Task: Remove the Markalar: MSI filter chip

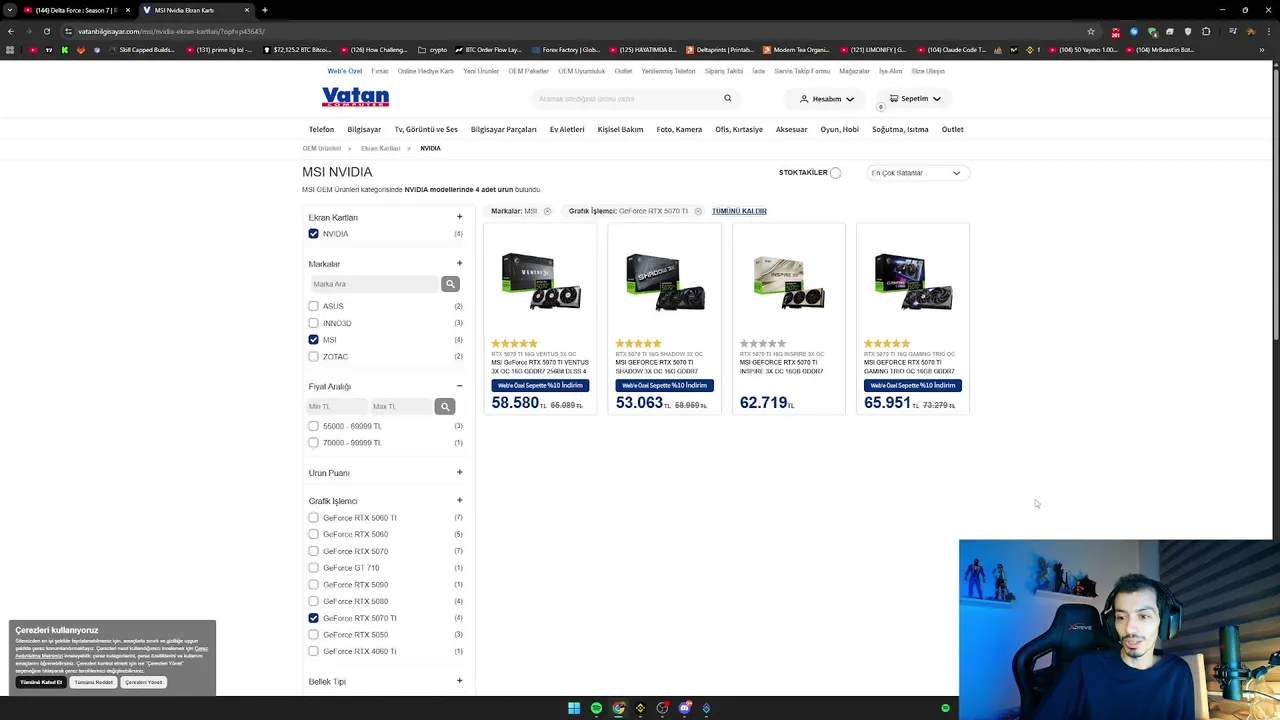Action: pyautogui.click(x=547, y=211)
